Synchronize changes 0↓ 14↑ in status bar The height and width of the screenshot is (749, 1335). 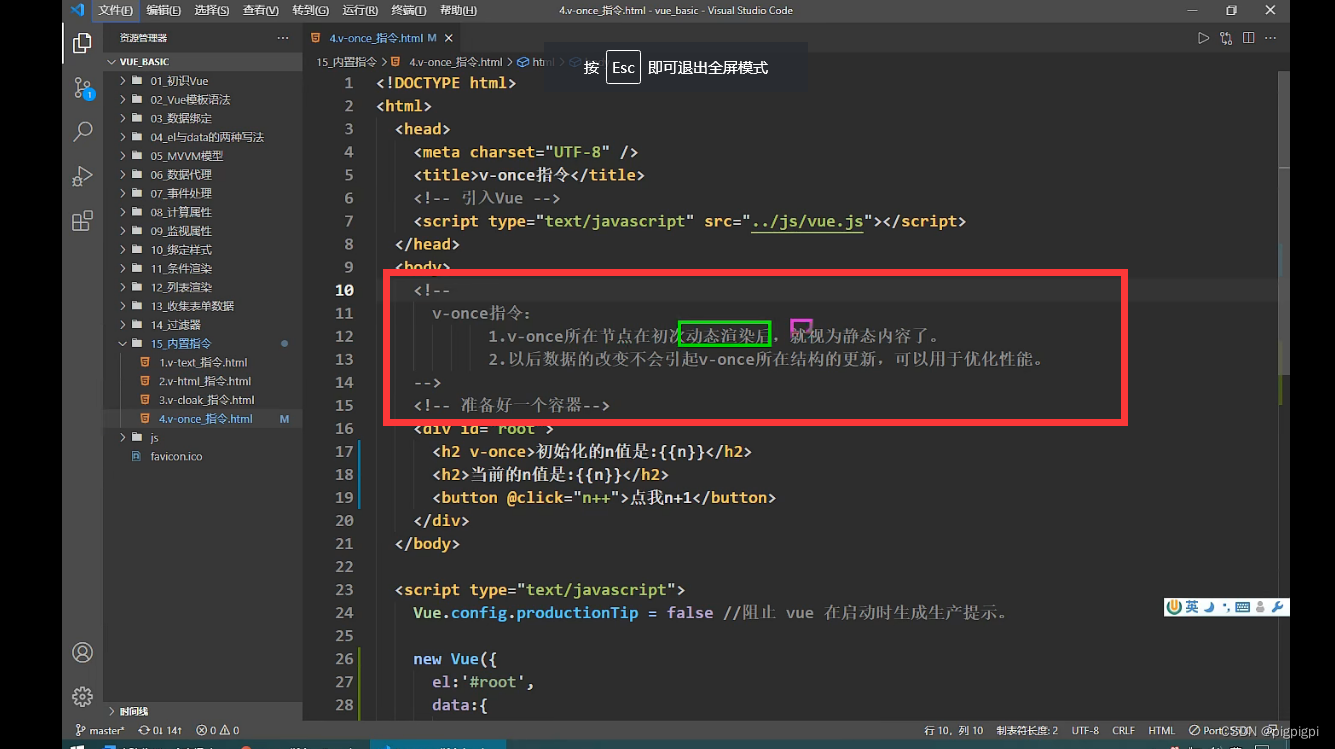(x=160, y=730)
